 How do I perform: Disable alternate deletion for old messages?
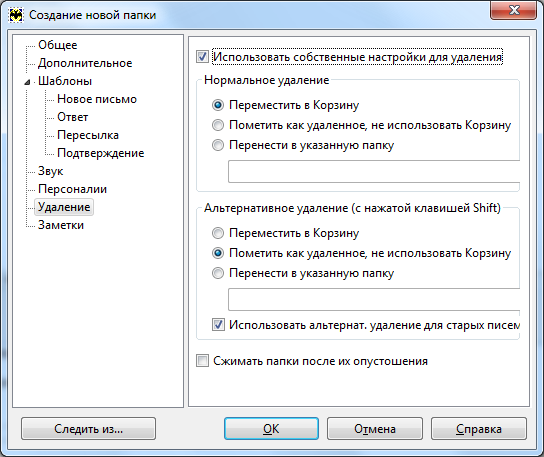[x=218, y=325]
